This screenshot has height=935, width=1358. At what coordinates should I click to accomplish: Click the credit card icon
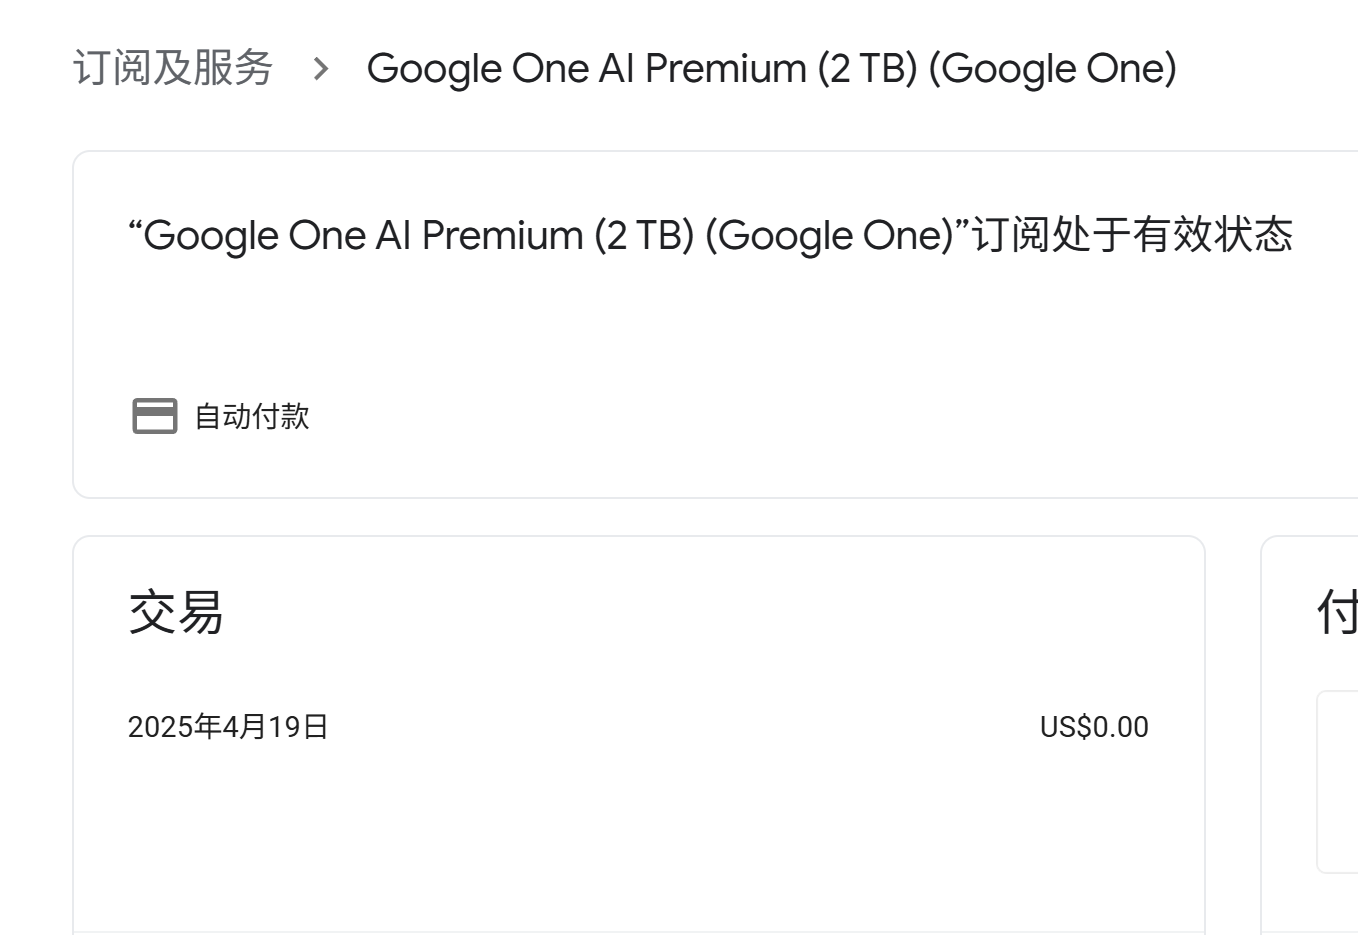coord(155,416)
